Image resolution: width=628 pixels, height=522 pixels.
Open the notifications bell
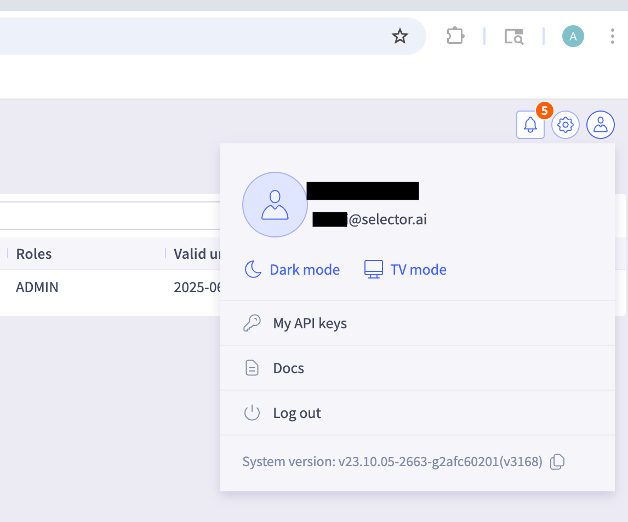(530, 125)
